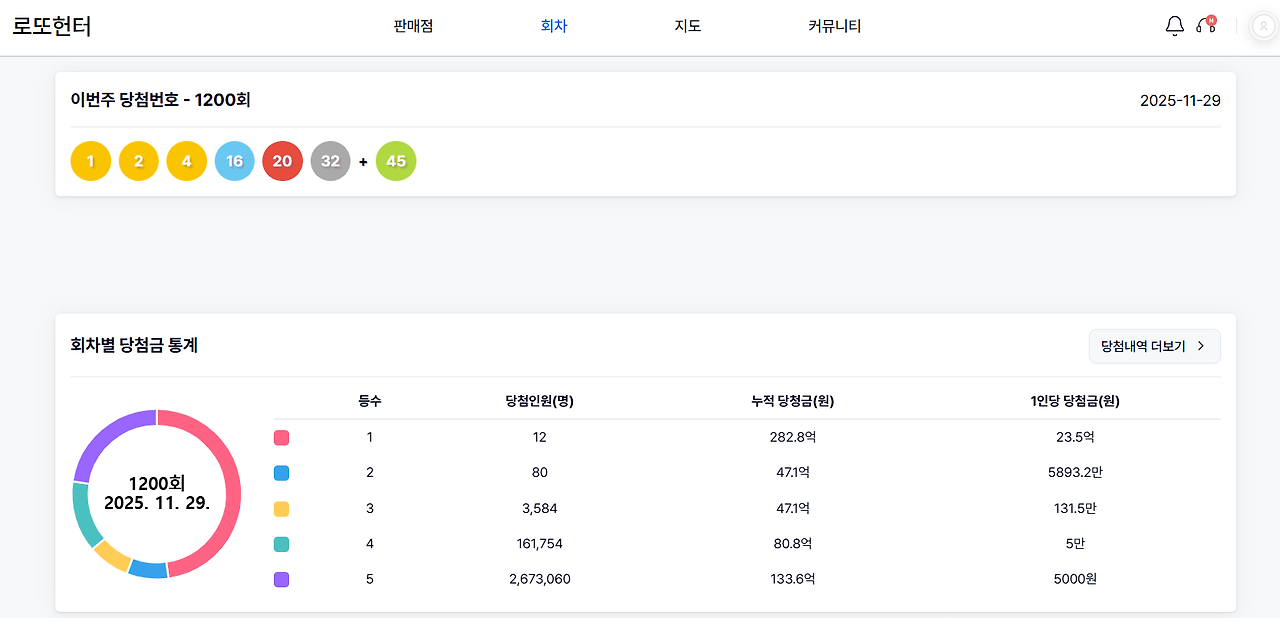Click the 2,673,060 winners cell
1280x618 pixels.
point(540,579)
